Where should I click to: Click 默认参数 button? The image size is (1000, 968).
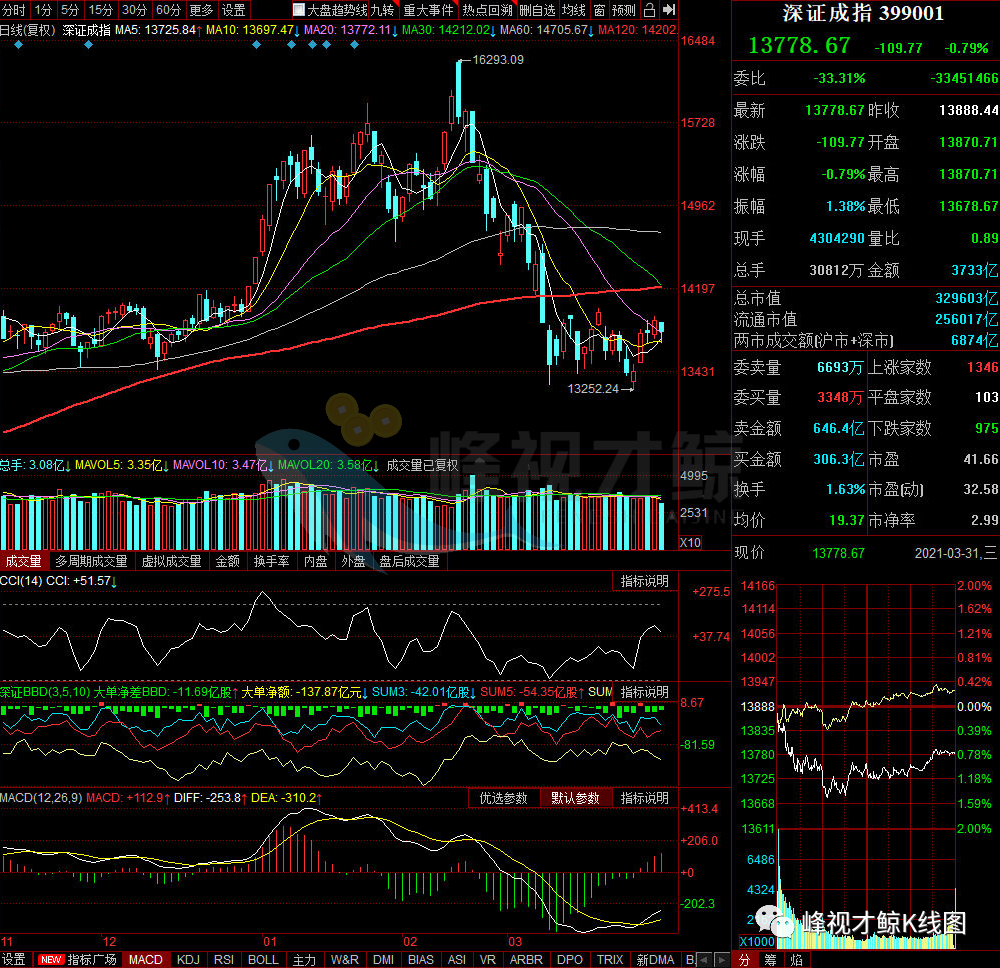pos(575,798)
